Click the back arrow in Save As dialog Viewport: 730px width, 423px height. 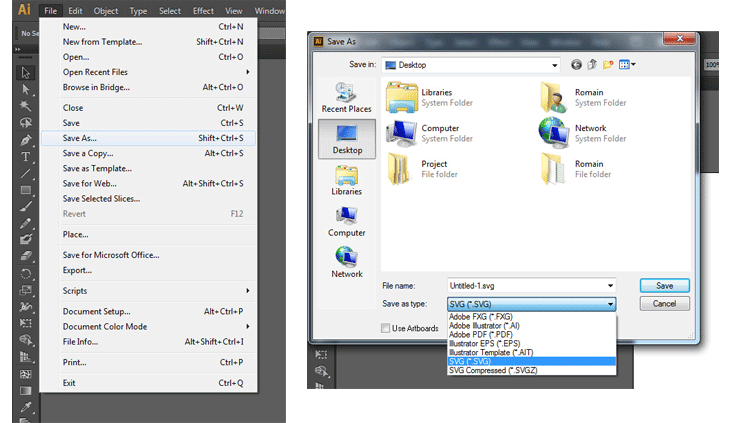(576, 65)
